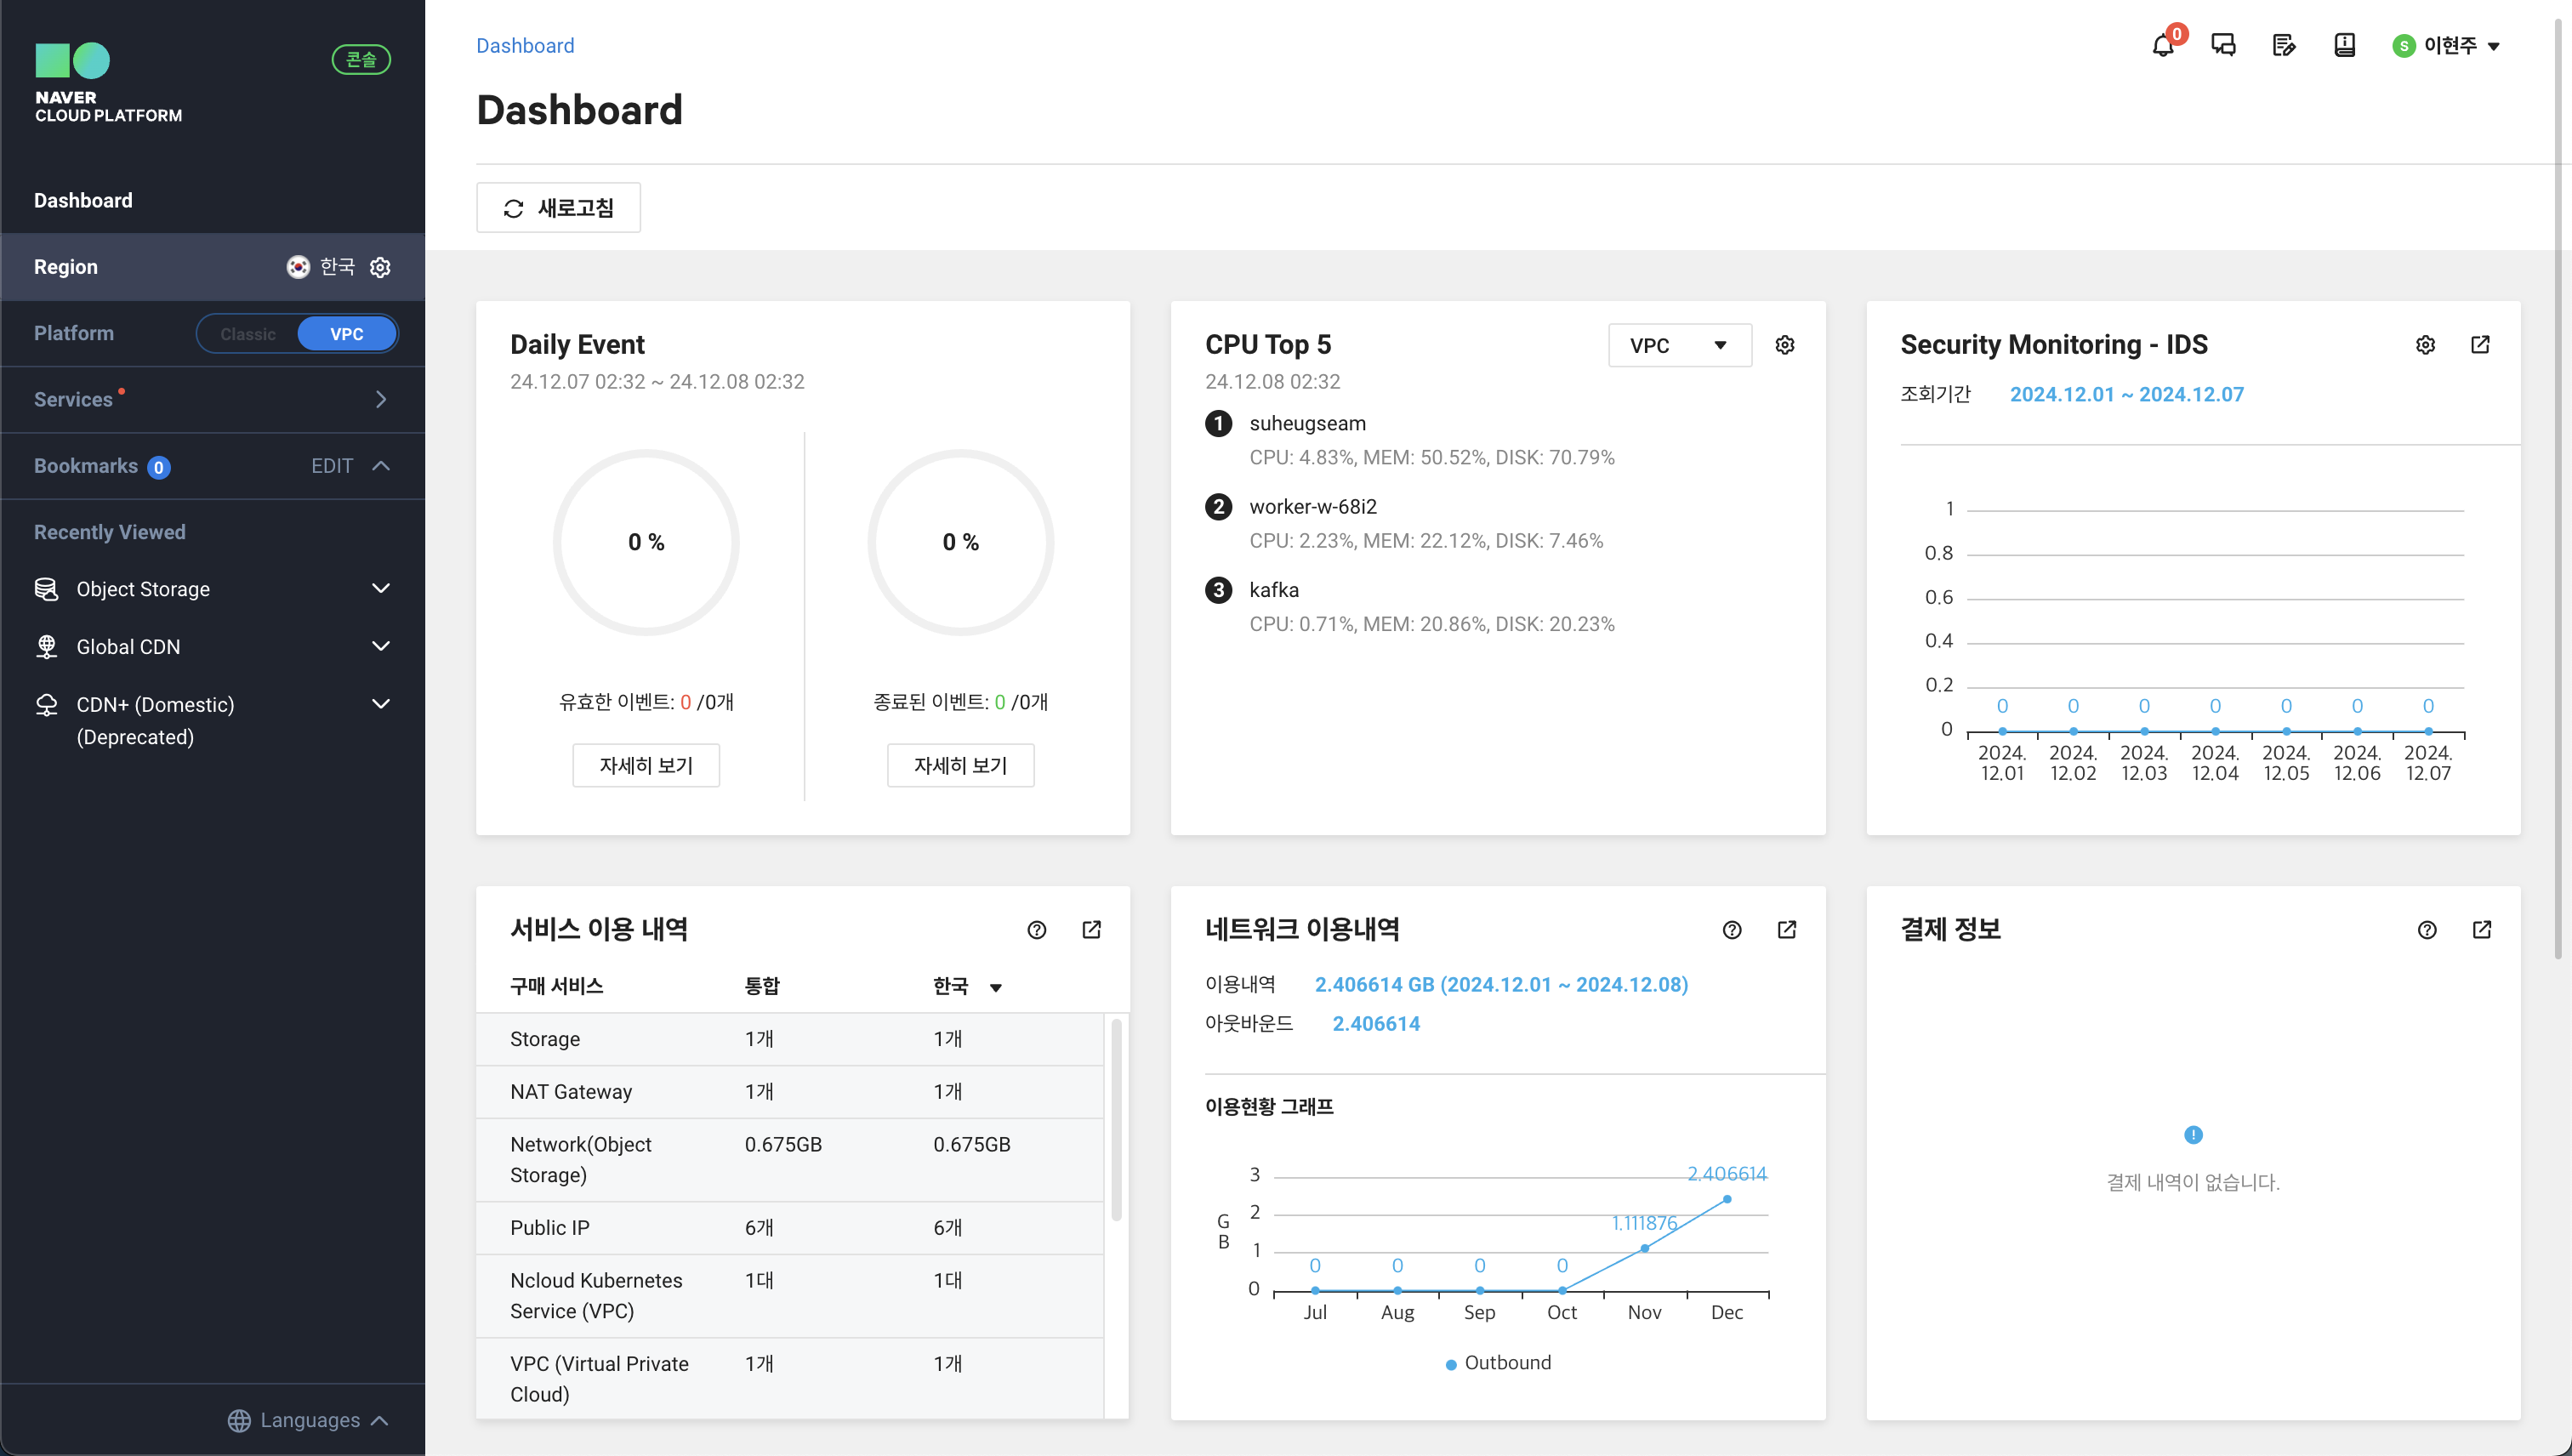Click the user guide book icon in header
The width and height of the screenshot is (2572, 1456).
2344,45
